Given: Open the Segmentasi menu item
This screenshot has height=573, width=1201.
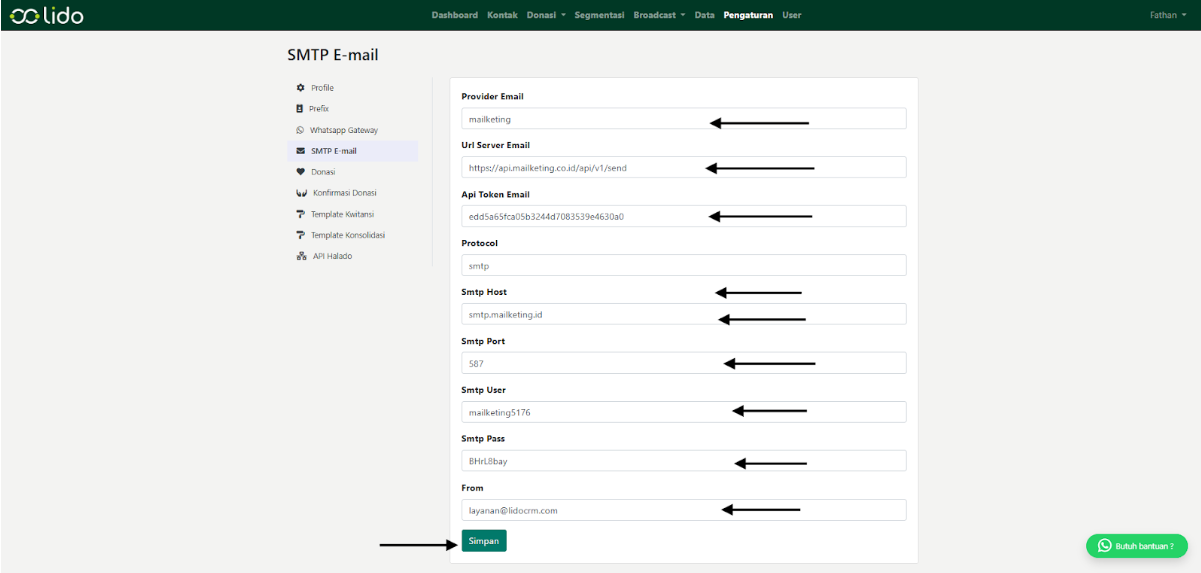Looking at the screenshot, I should pyautogui.click(x=599, y=15).
